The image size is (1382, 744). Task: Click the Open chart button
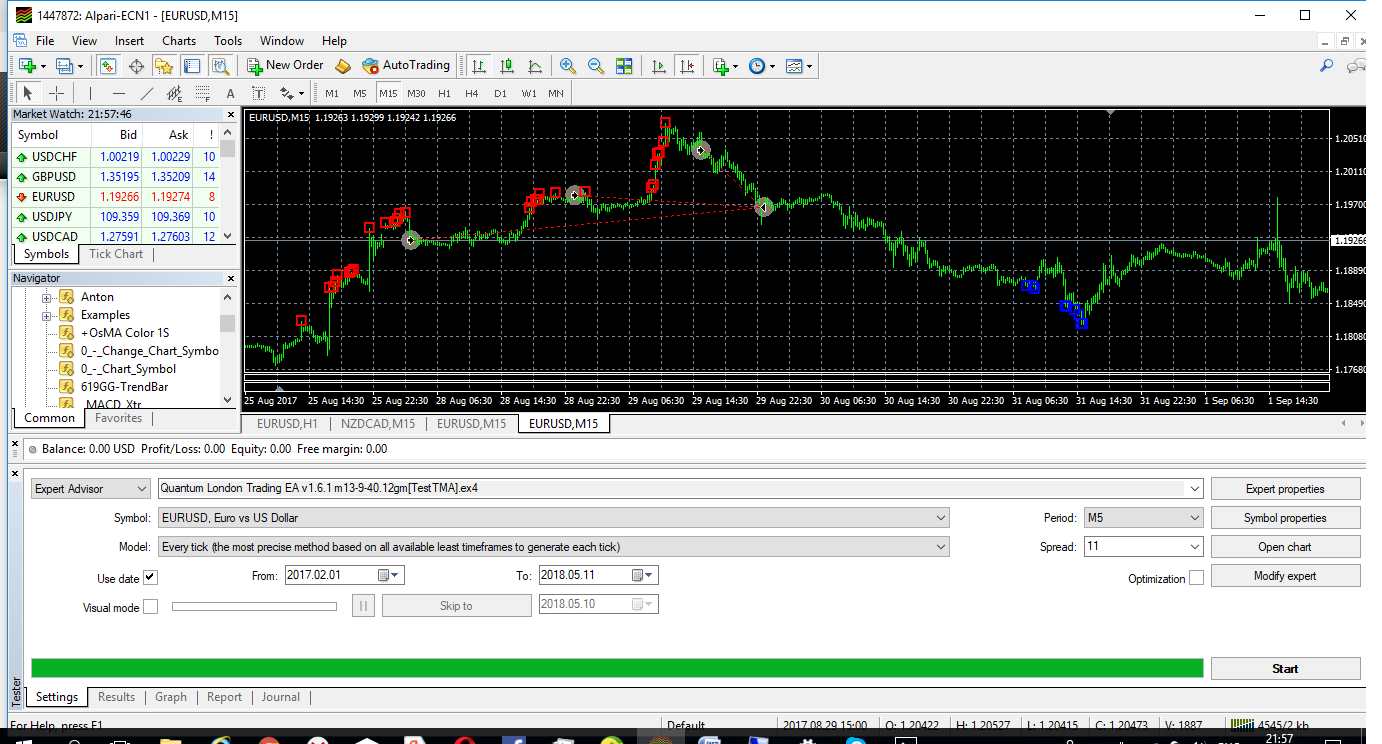click(1285, 547)
